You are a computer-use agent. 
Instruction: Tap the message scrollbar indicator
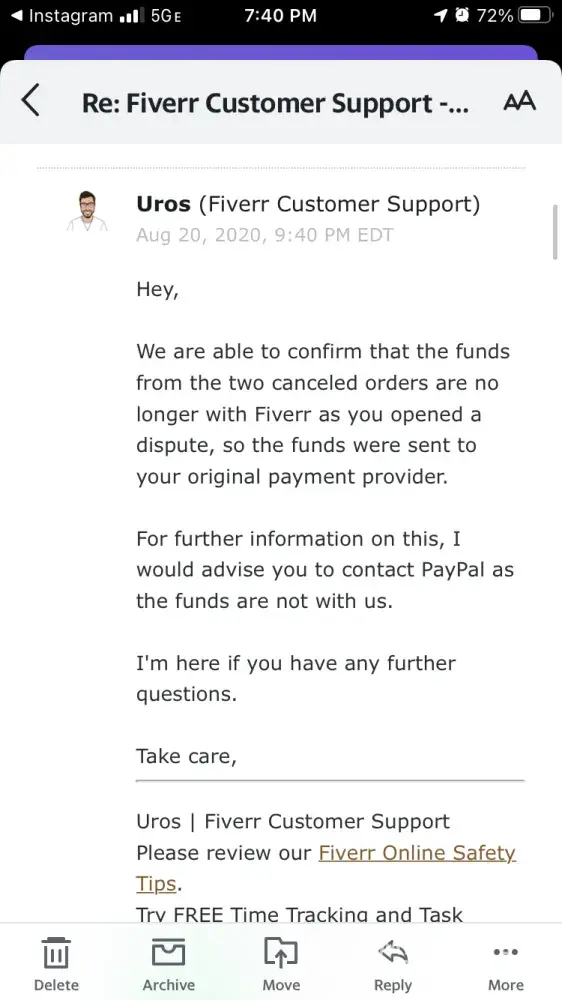tap(555, 232)
